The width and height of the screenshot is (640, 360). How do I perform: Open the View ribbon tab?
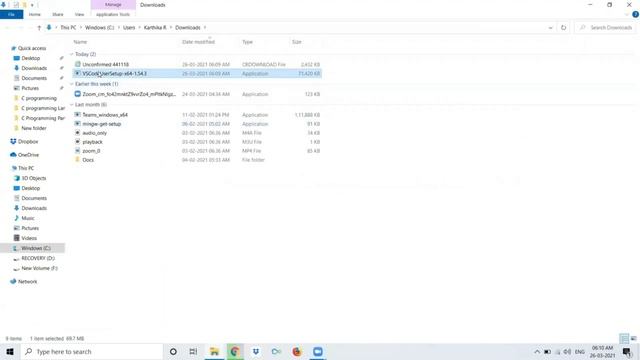point(79,14)
